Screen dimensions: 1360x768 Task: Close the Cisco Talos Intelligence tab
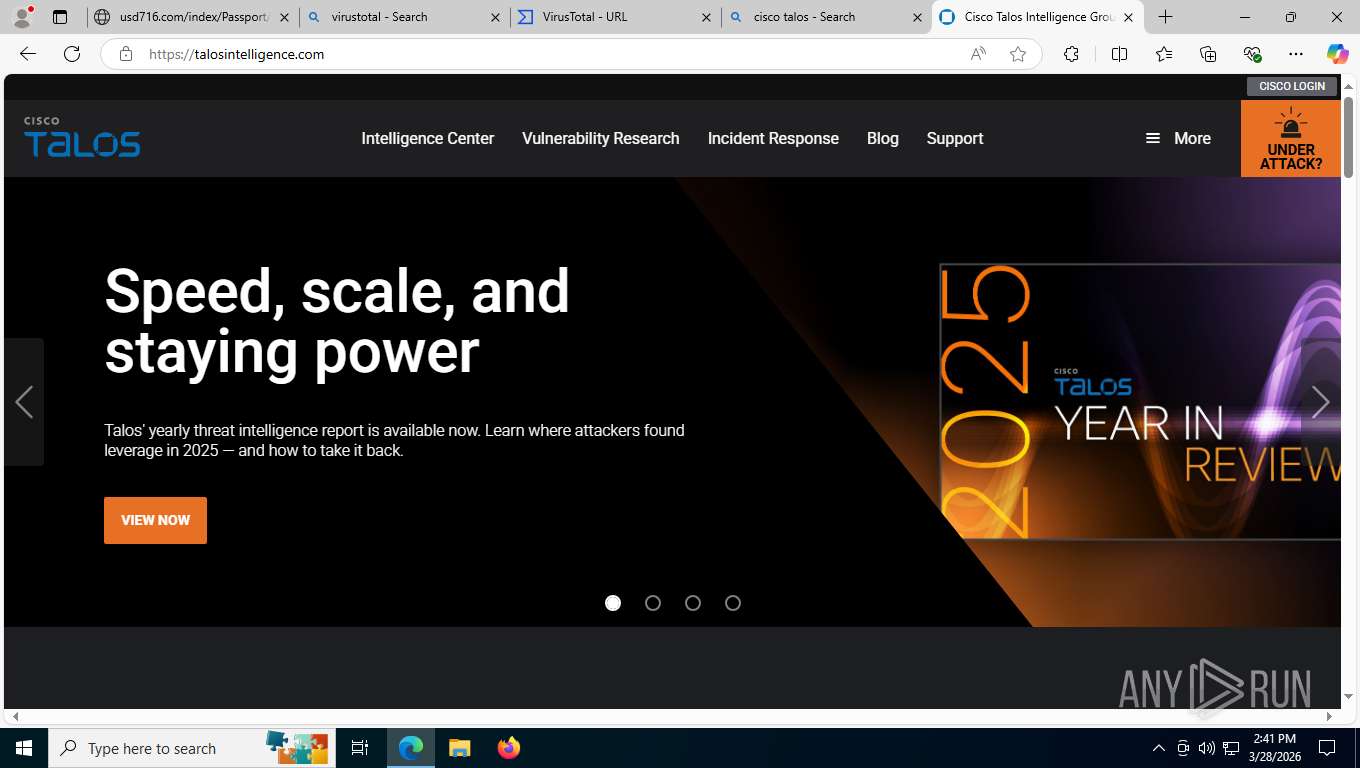1128,17
